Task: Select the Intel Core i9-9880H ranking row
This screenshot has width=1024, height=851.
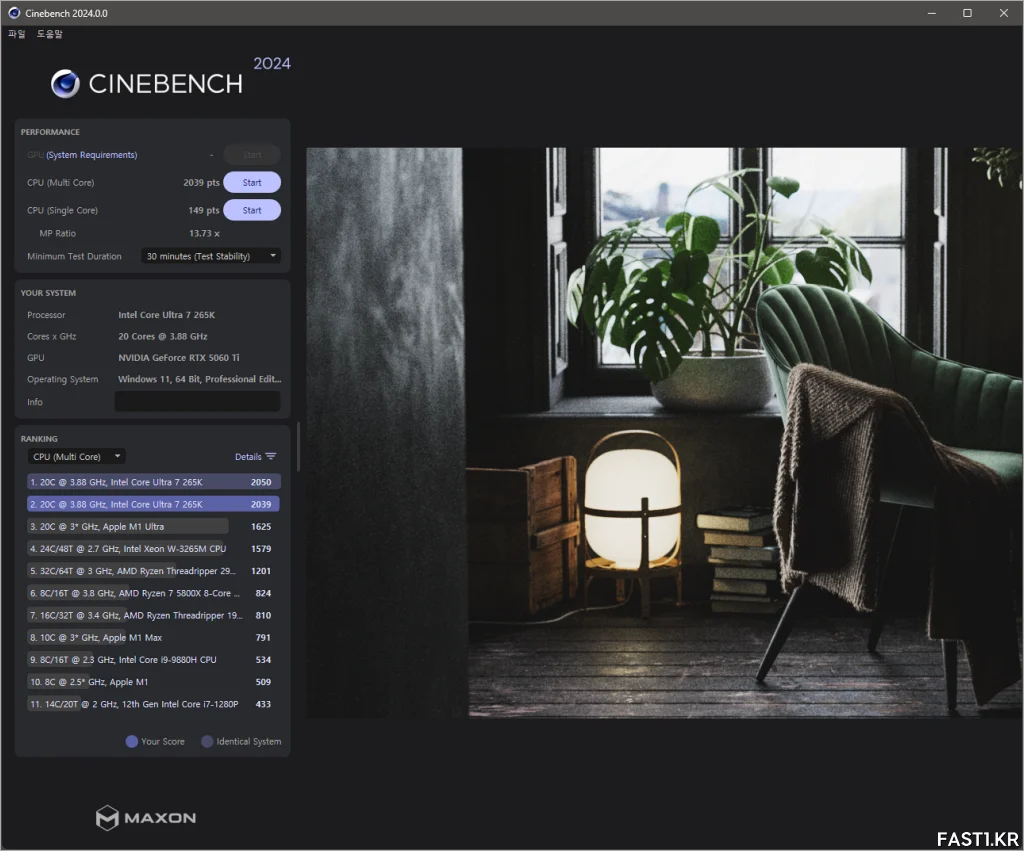Action: (153, 660)
